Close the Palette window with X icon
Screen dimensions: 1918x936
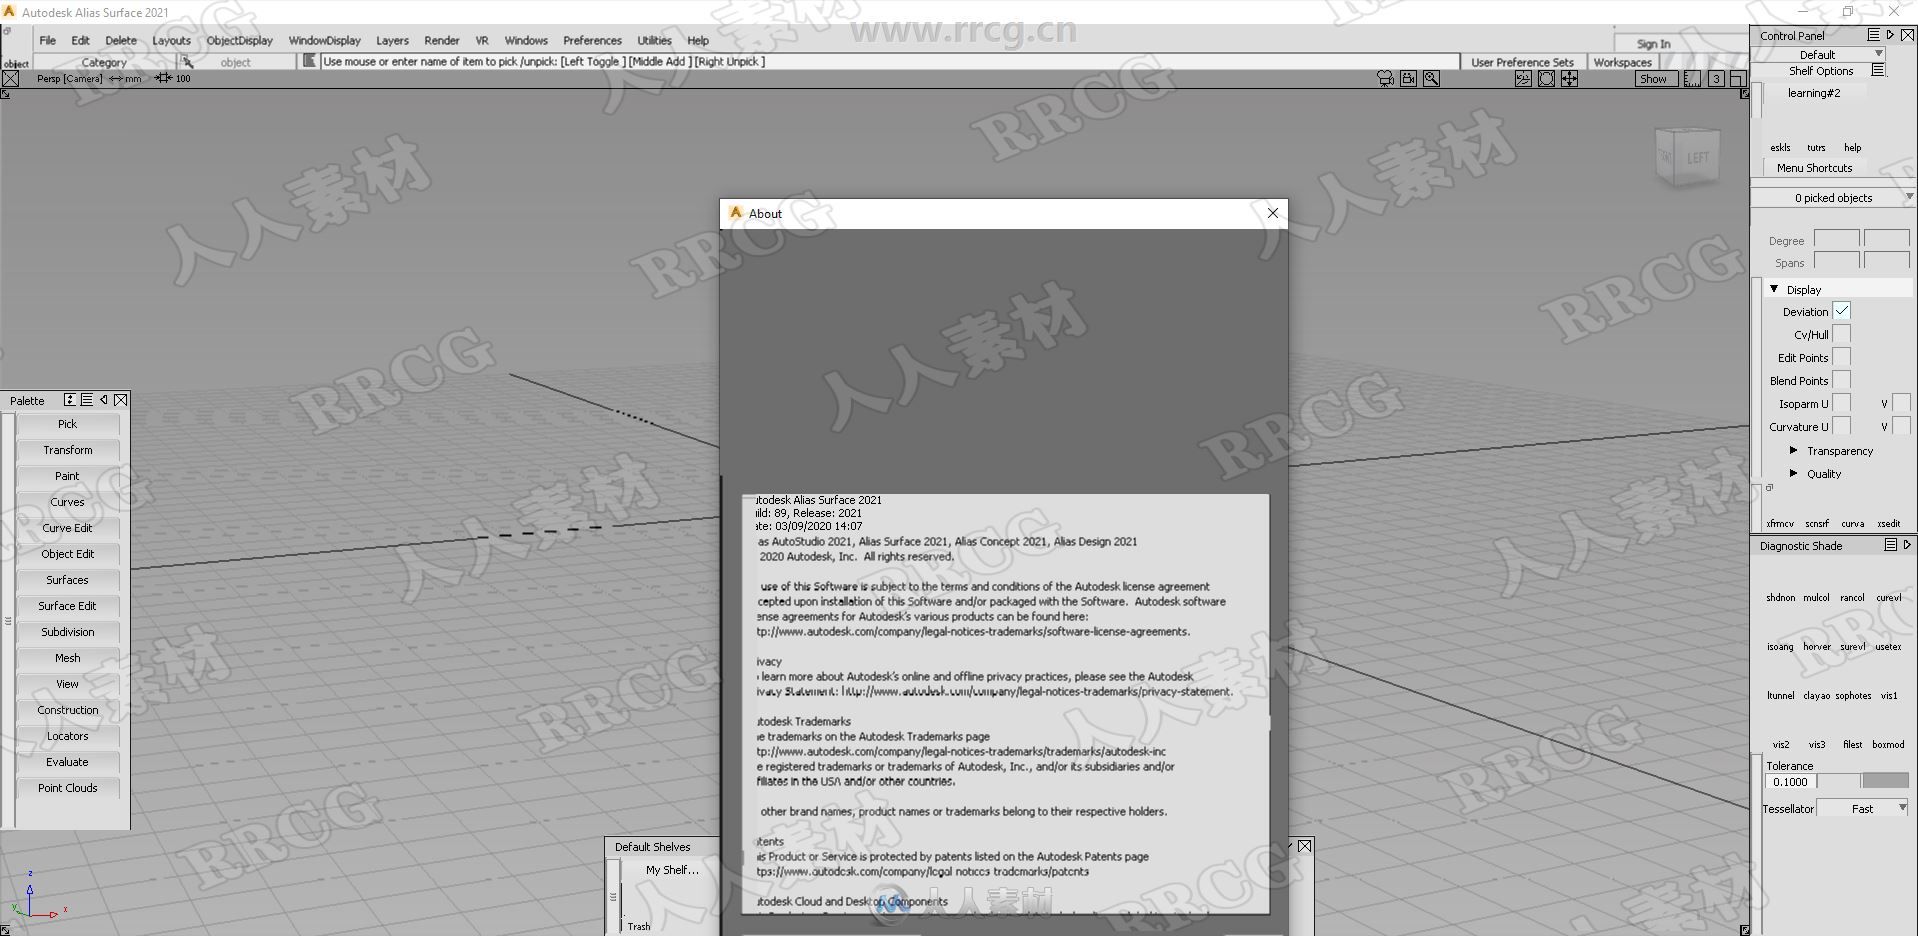click(121, 400)
